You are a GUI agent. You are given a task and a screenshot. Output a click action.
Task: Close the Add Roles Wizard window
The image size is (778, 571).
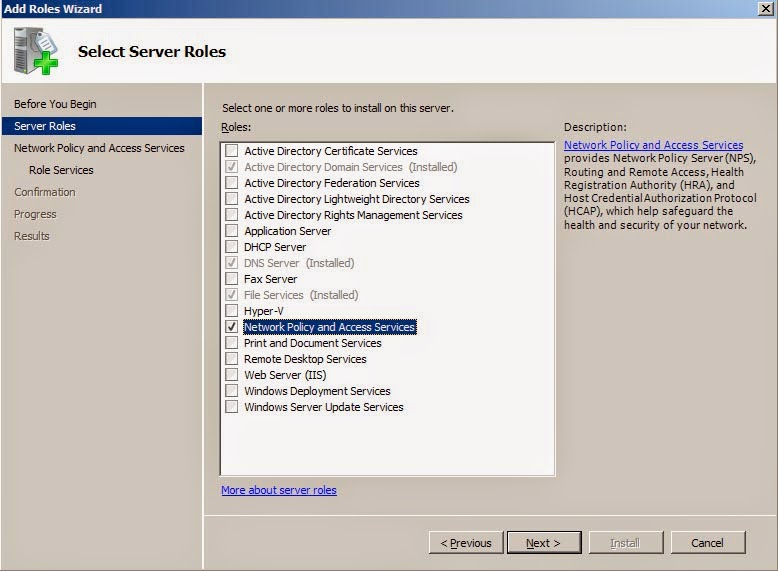pyautogui.click(x=766, y=8)
